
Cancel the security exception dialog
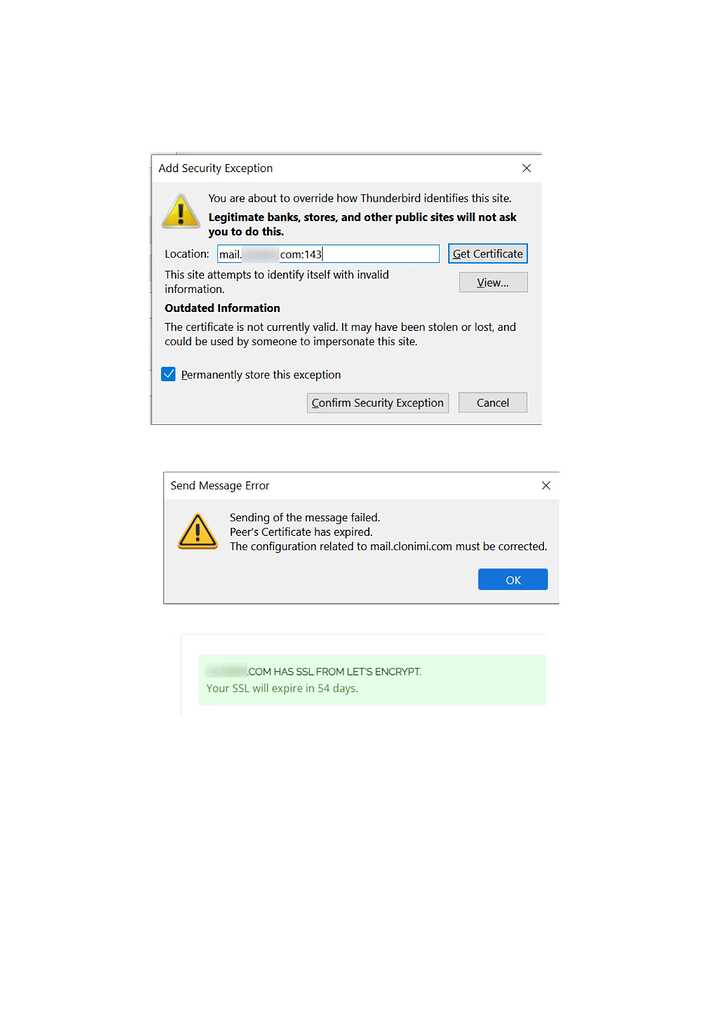point(492,403)
